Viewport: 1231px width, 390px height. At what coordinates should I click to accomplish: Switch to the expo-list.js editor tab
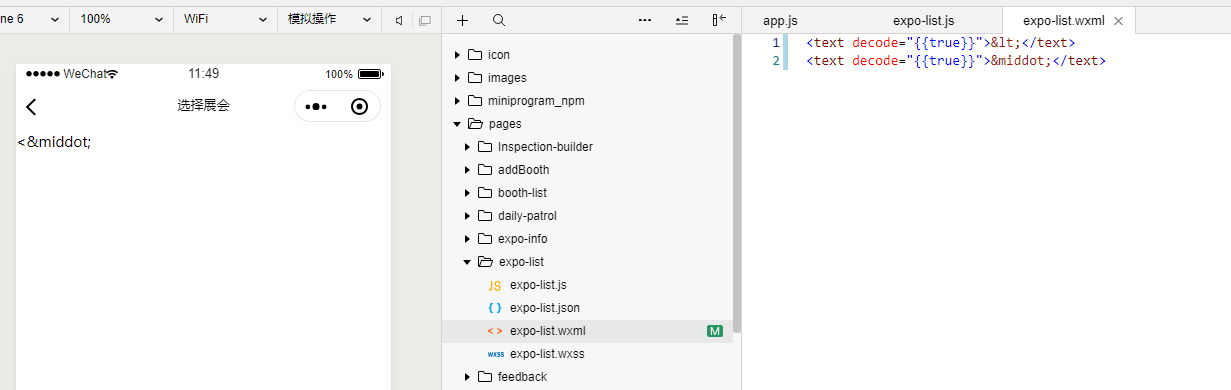923,20
